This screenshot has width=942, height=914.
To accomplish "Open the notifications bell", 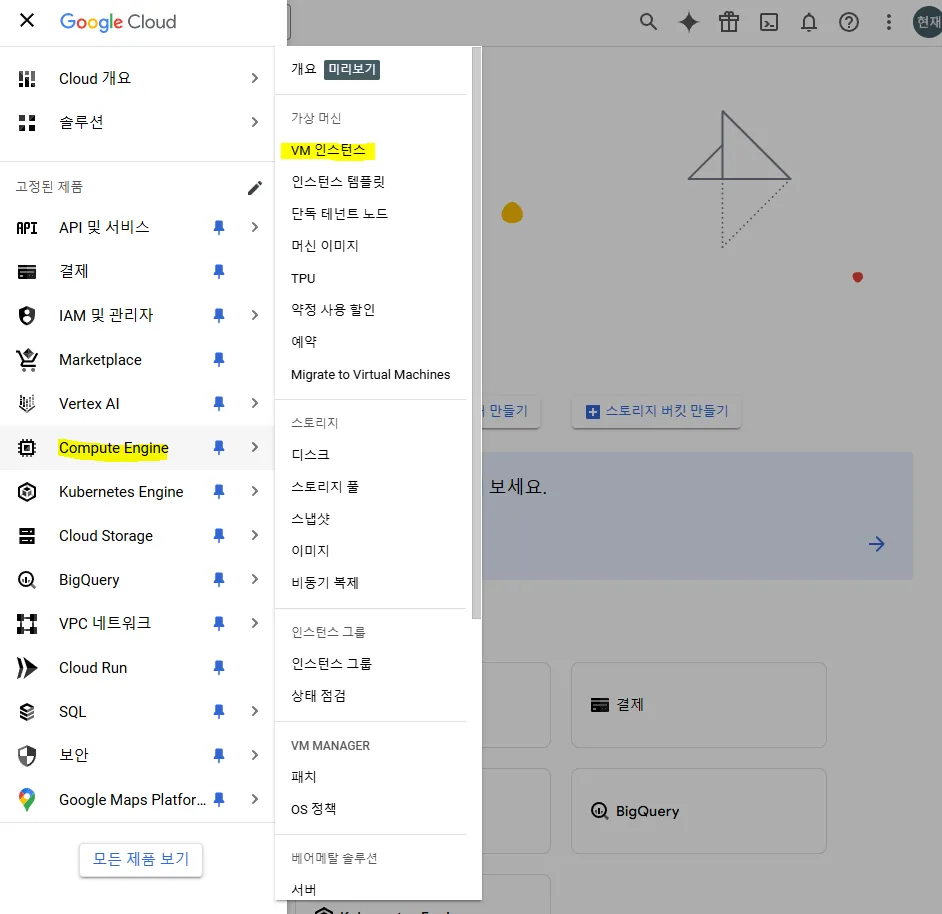I will pos(808,22).
